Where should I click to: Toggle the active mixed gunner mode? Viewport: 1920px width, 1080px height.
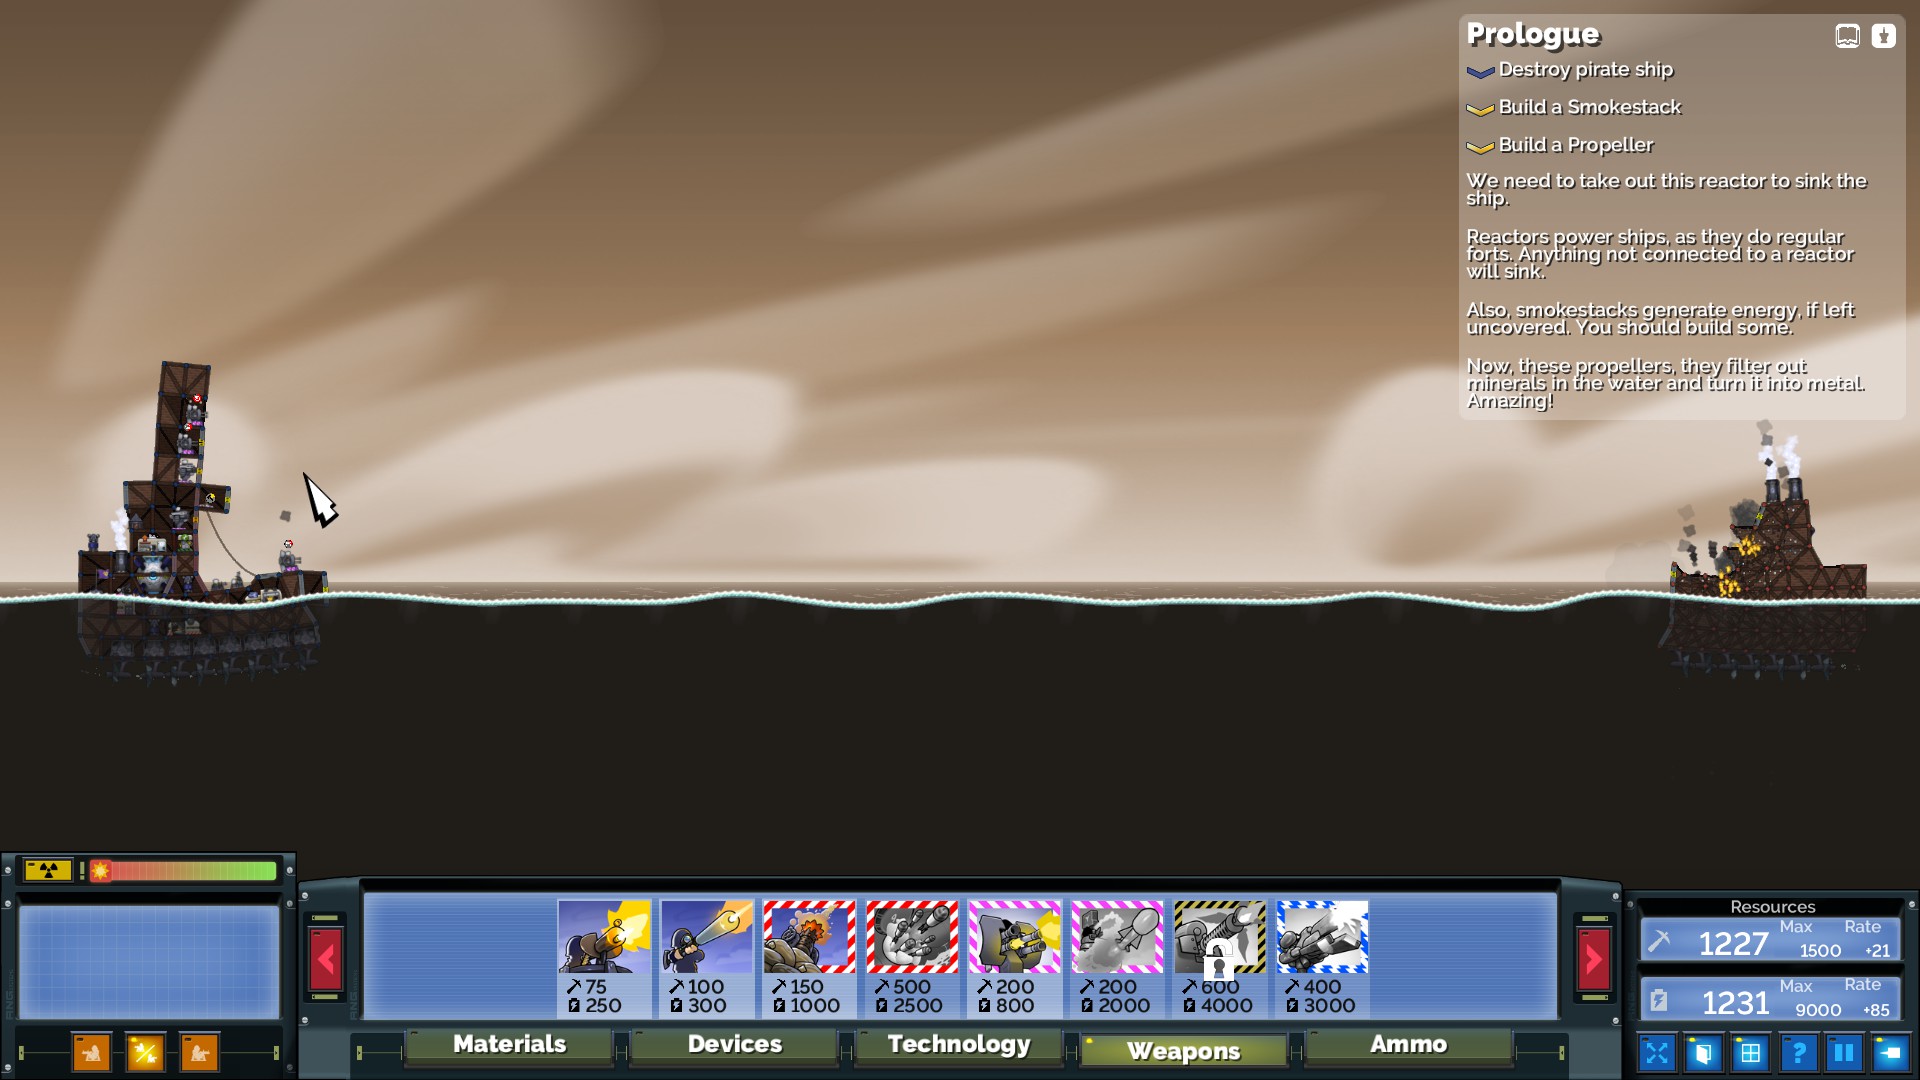click(x=145, y=1052)
